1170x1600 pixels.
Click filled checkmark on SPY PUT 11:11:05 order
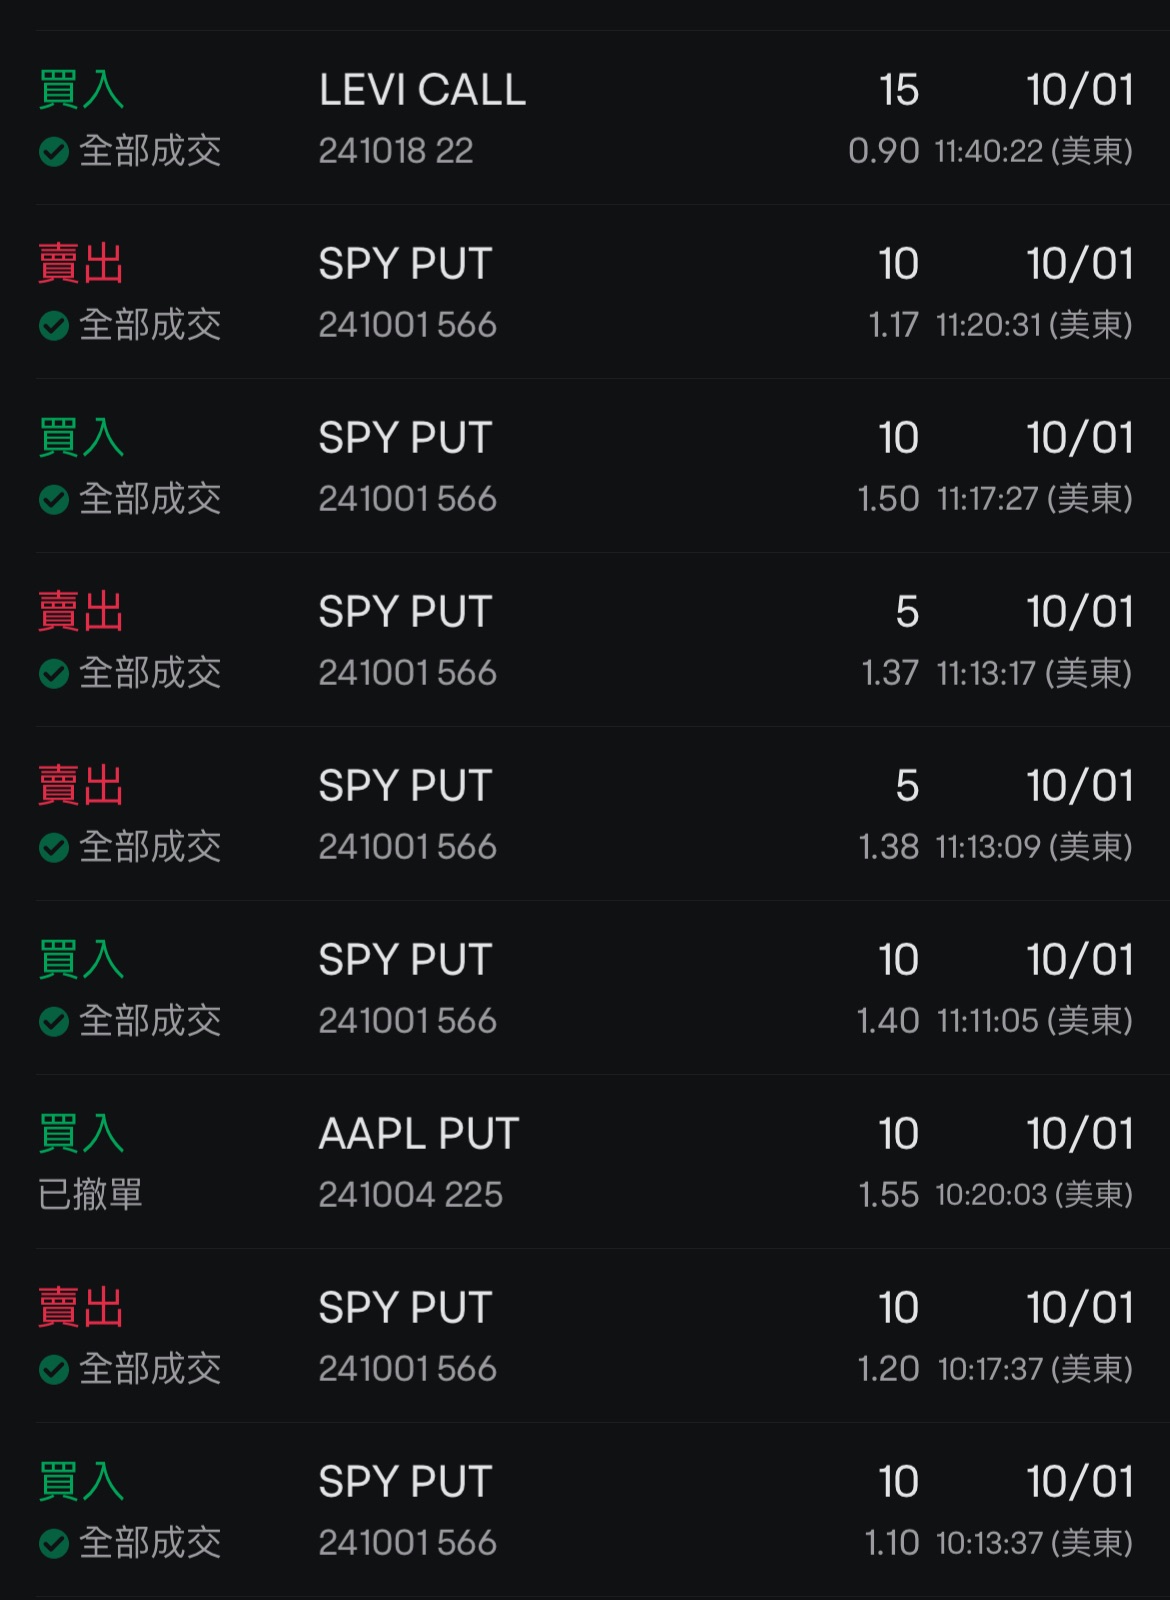[54, 1022]
